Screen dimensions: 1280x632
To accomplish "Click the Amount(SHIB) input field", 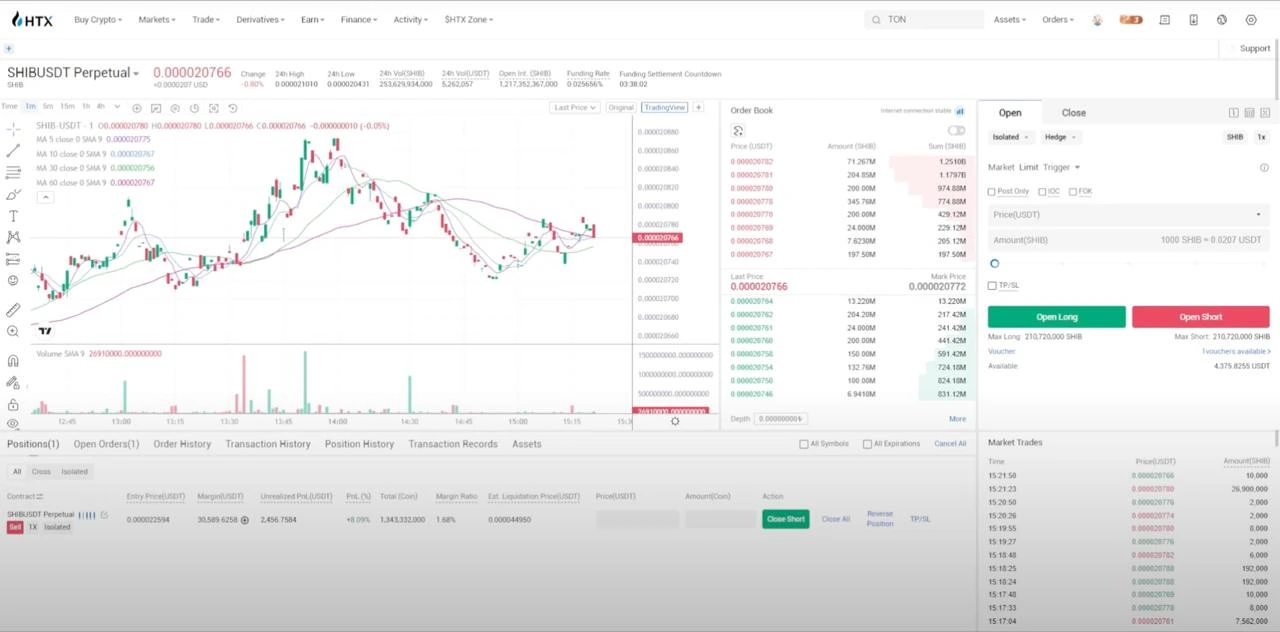I will pos(1128,240).
